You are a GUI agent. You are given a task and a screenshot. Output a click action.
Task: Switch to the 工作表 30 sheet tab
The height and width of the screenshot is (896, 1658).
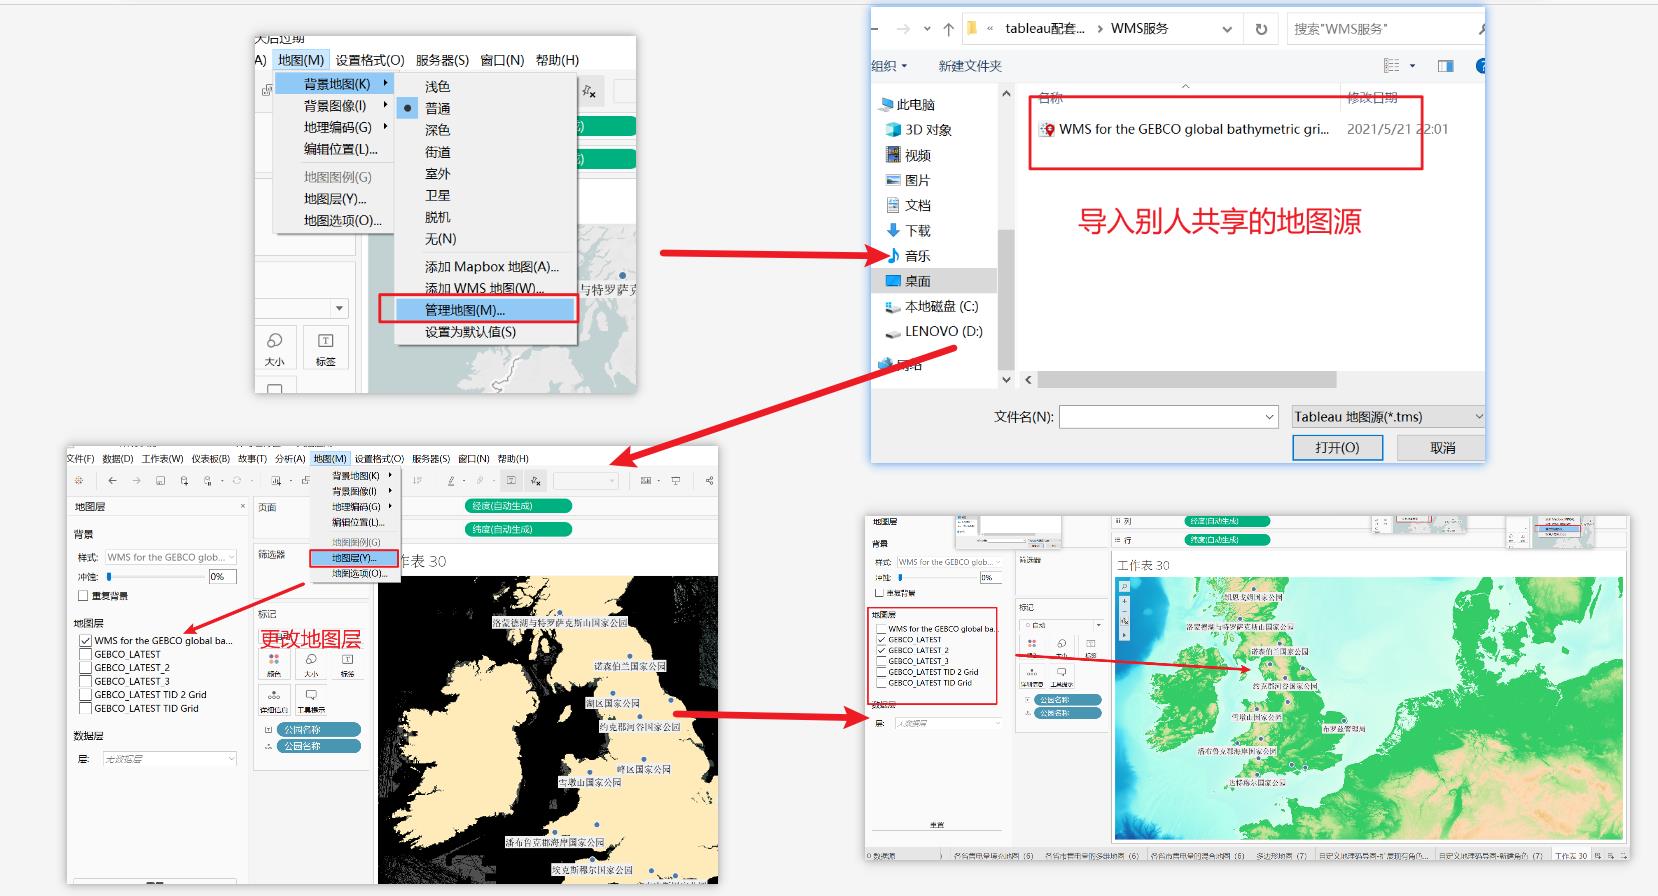tap(1569, 856)
